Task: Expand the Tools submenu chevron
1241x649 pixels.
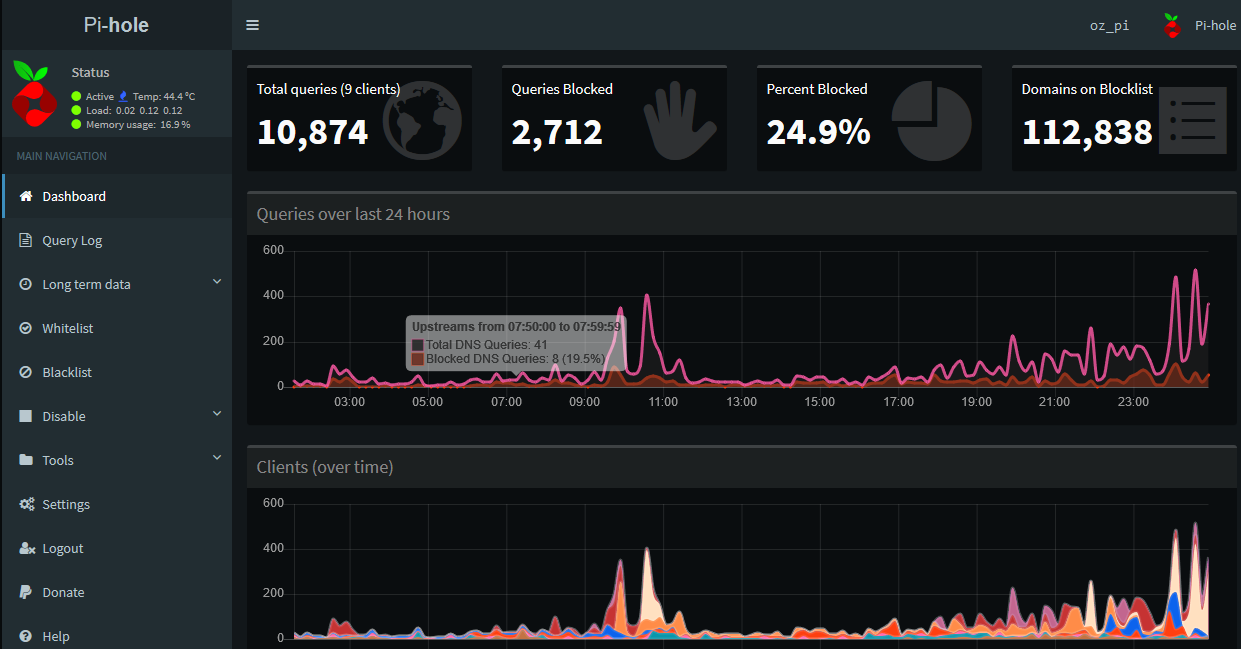Action: click(x=217, y=459)
